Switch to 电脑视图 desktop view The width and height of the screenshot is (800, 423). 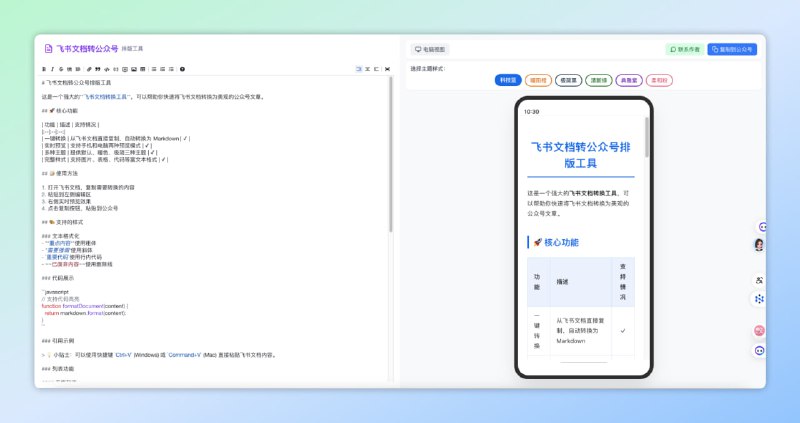(430, 49)
